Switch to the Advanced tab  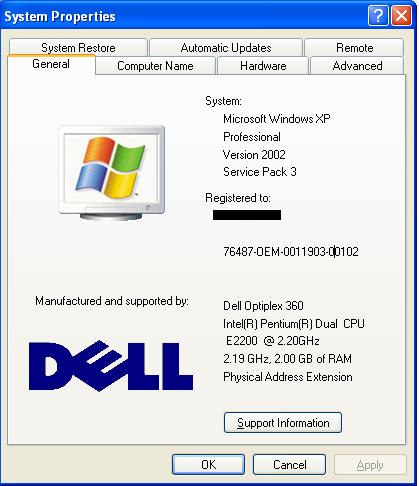[357, 66]
